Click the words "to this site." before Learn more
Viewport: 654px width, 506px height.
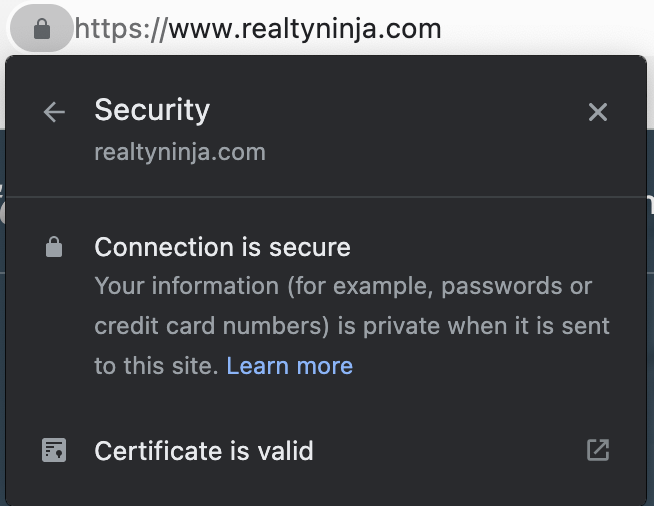157,366
